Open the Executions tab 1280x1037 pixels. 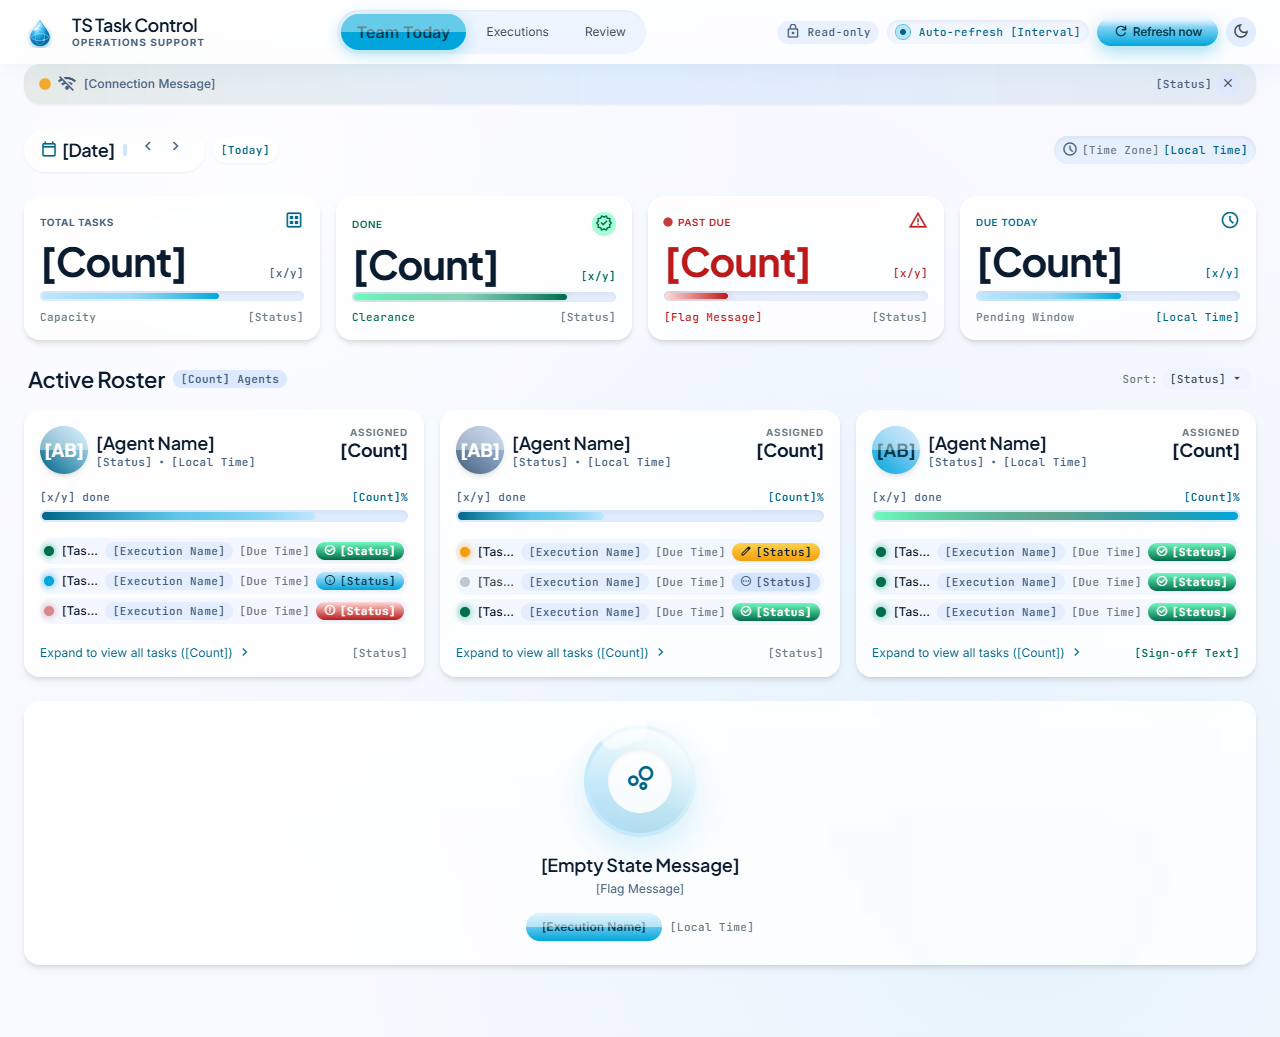pos(517,32)
